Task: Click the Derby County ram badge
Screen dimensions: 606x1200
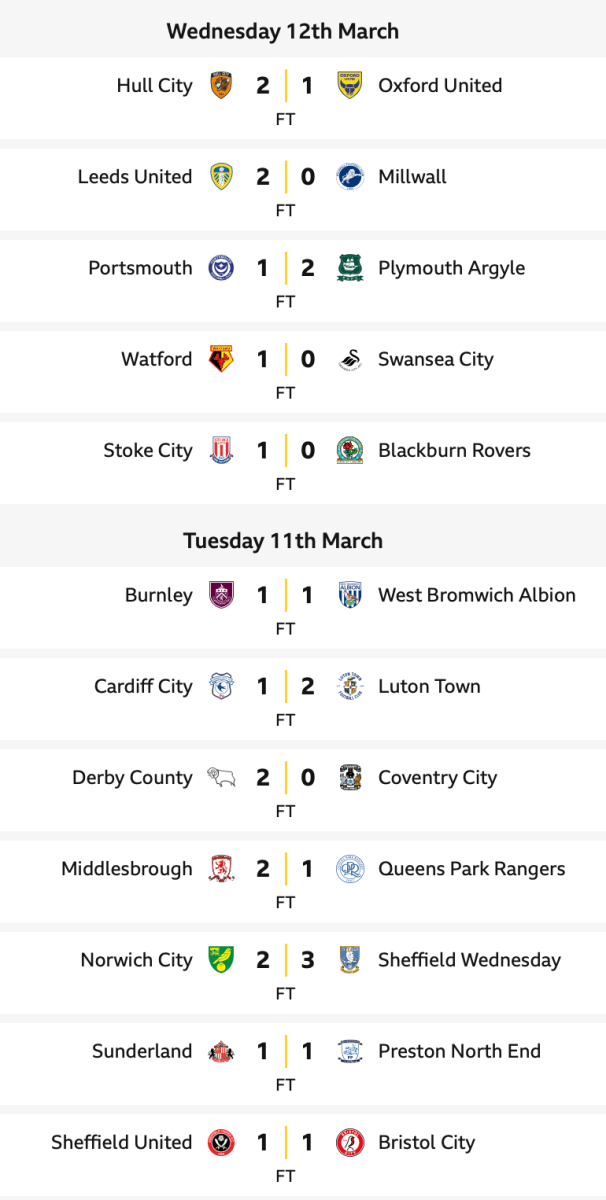Action: click(221, 777)
